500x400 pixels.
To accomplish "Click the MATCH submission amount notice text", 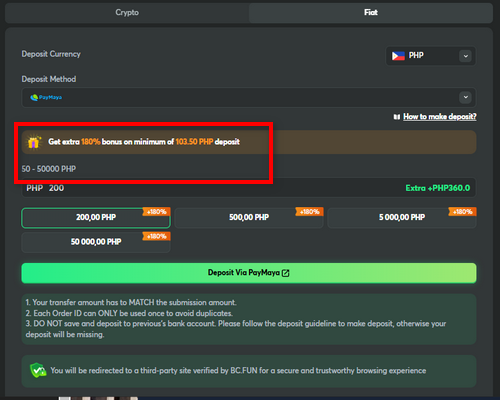I will pyautogui.click(x=131, y=302).
